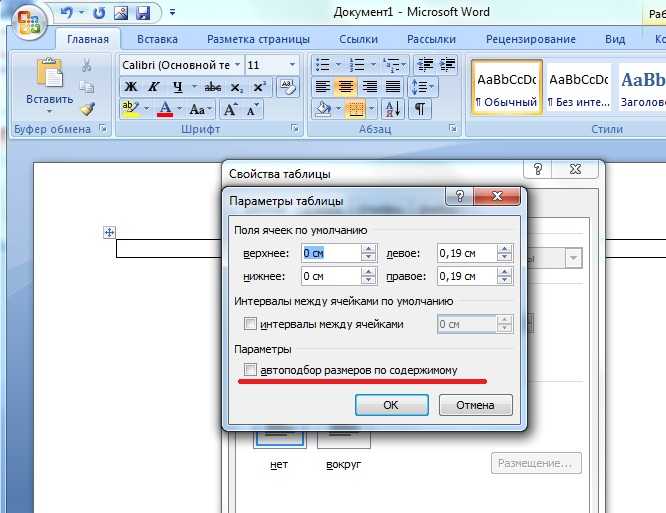Open font name dropdown Calibri

[237, 65]
